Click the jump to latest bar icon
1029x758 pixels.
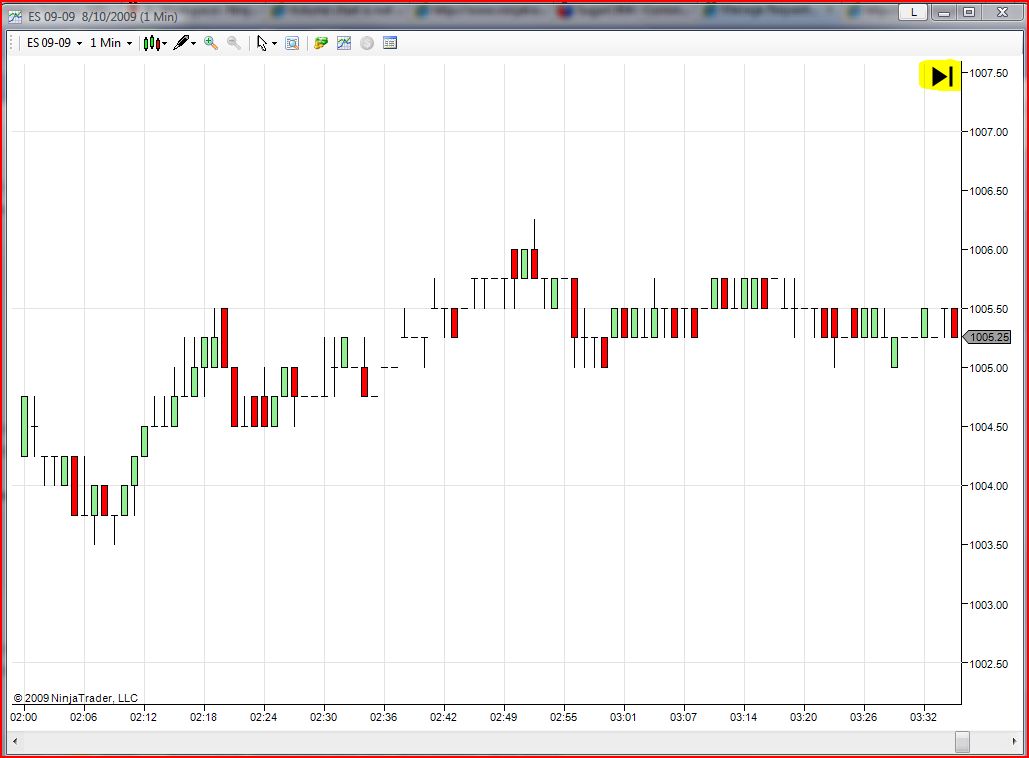(x=940, y=76)
